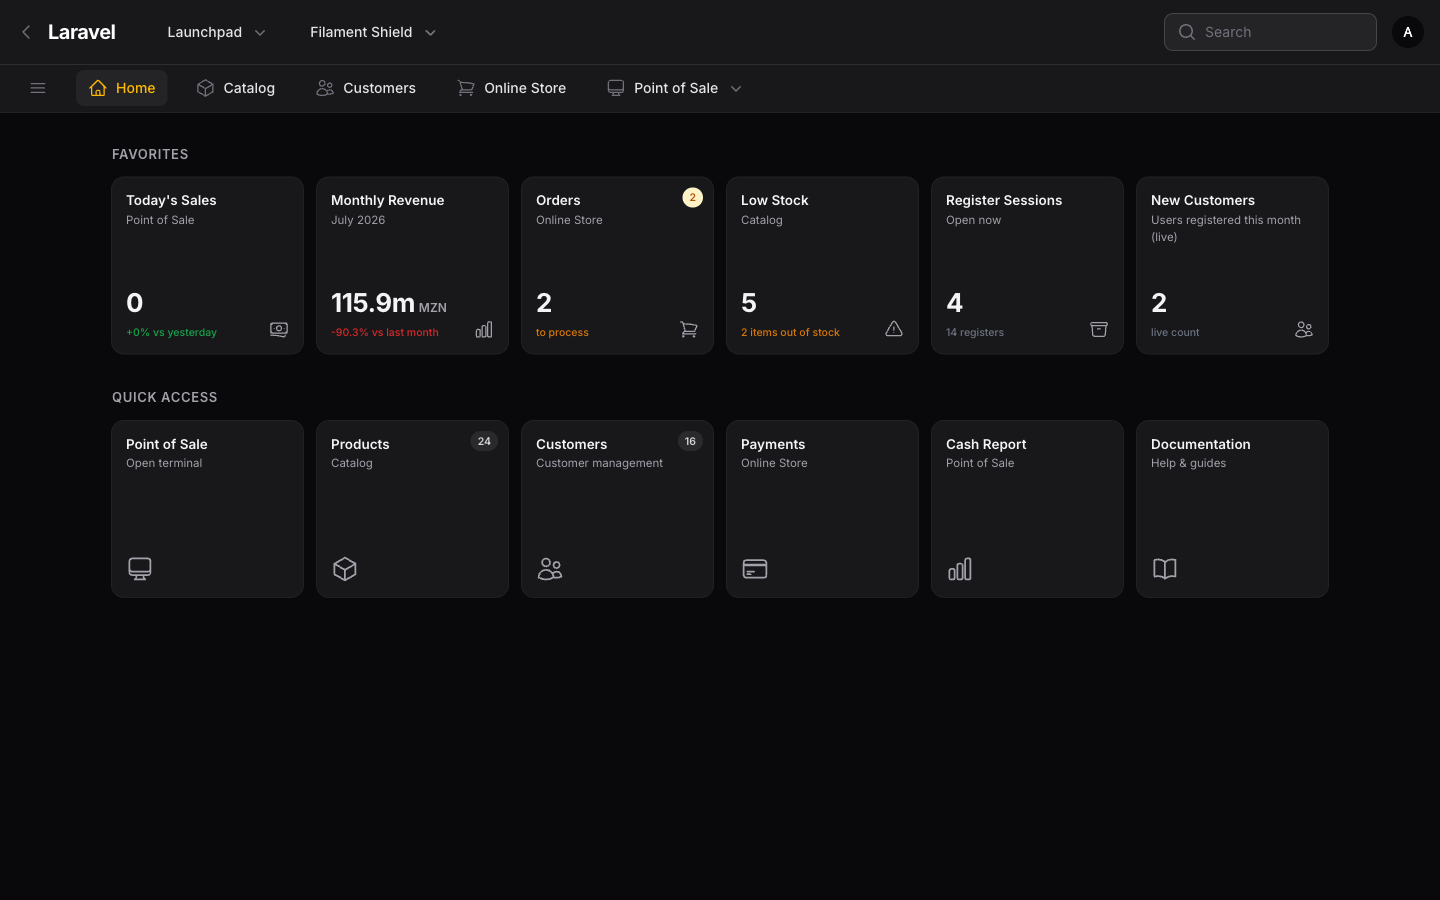Click the cart icon on Orders card
The image size is (1440, 900).
[689, 329]
